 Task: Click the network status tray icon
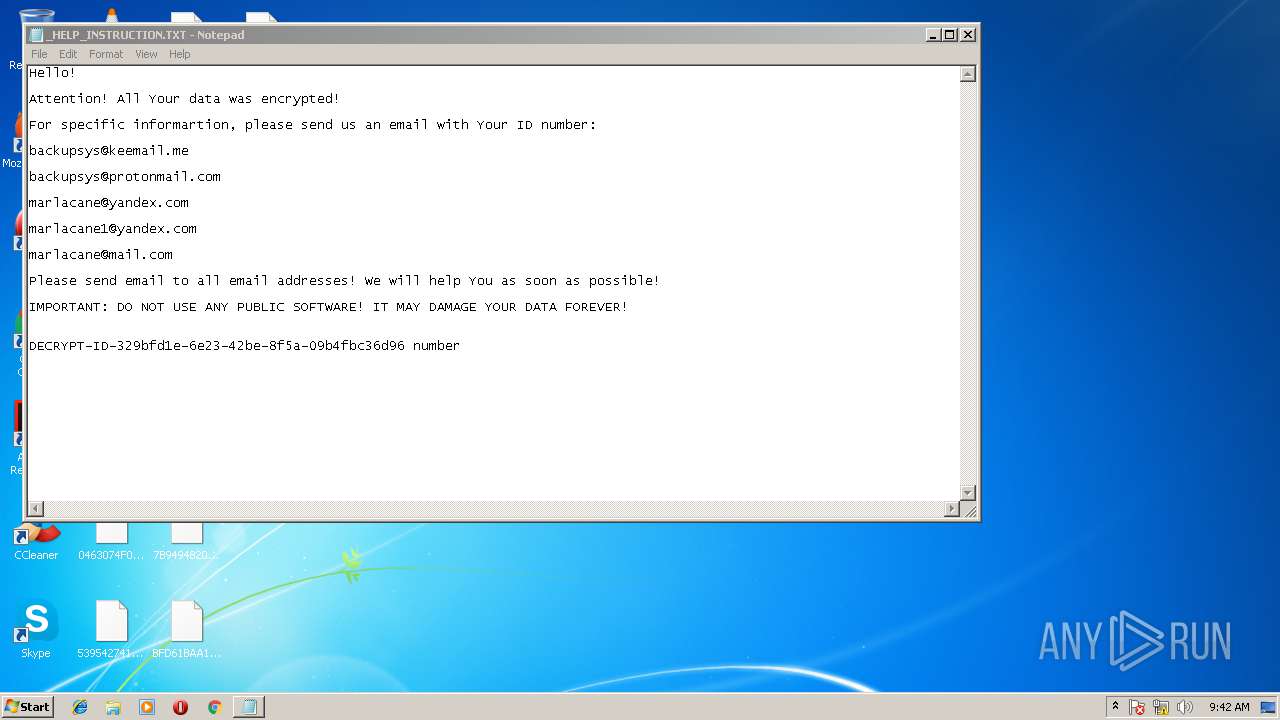1161,707
